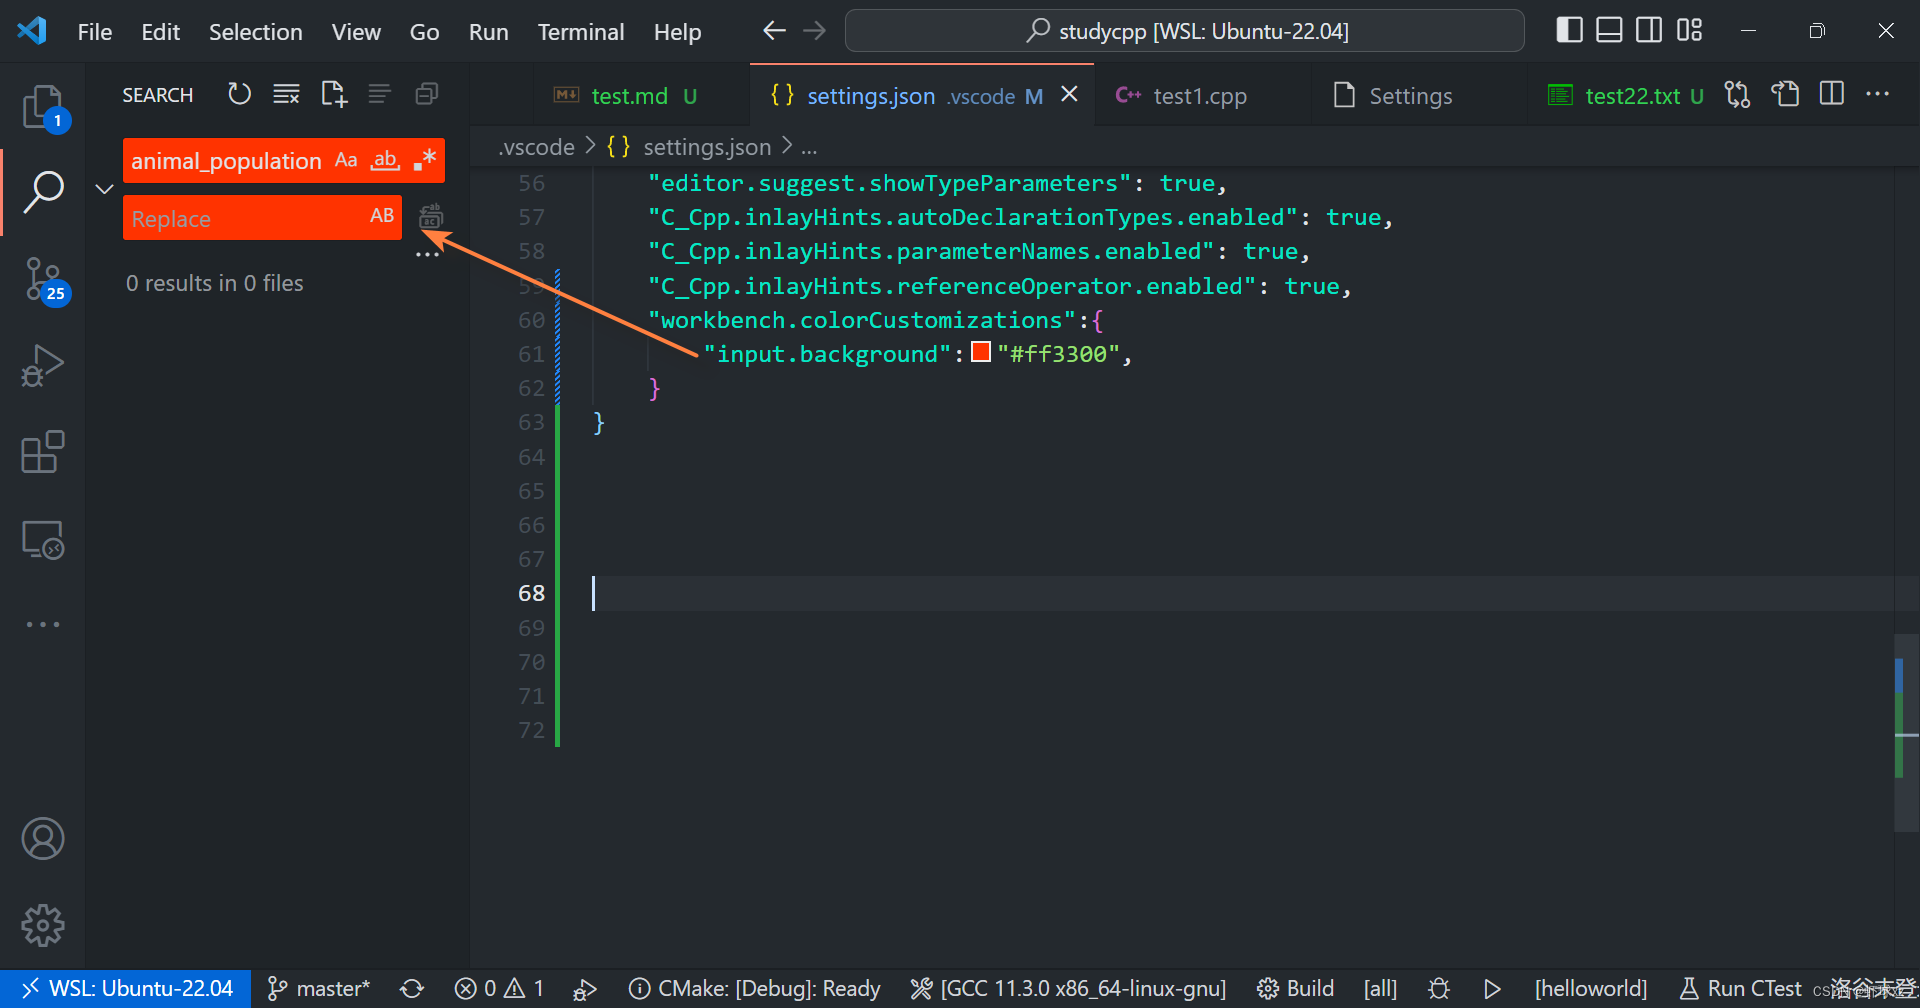Open the Edit menu

pos(160,32)
